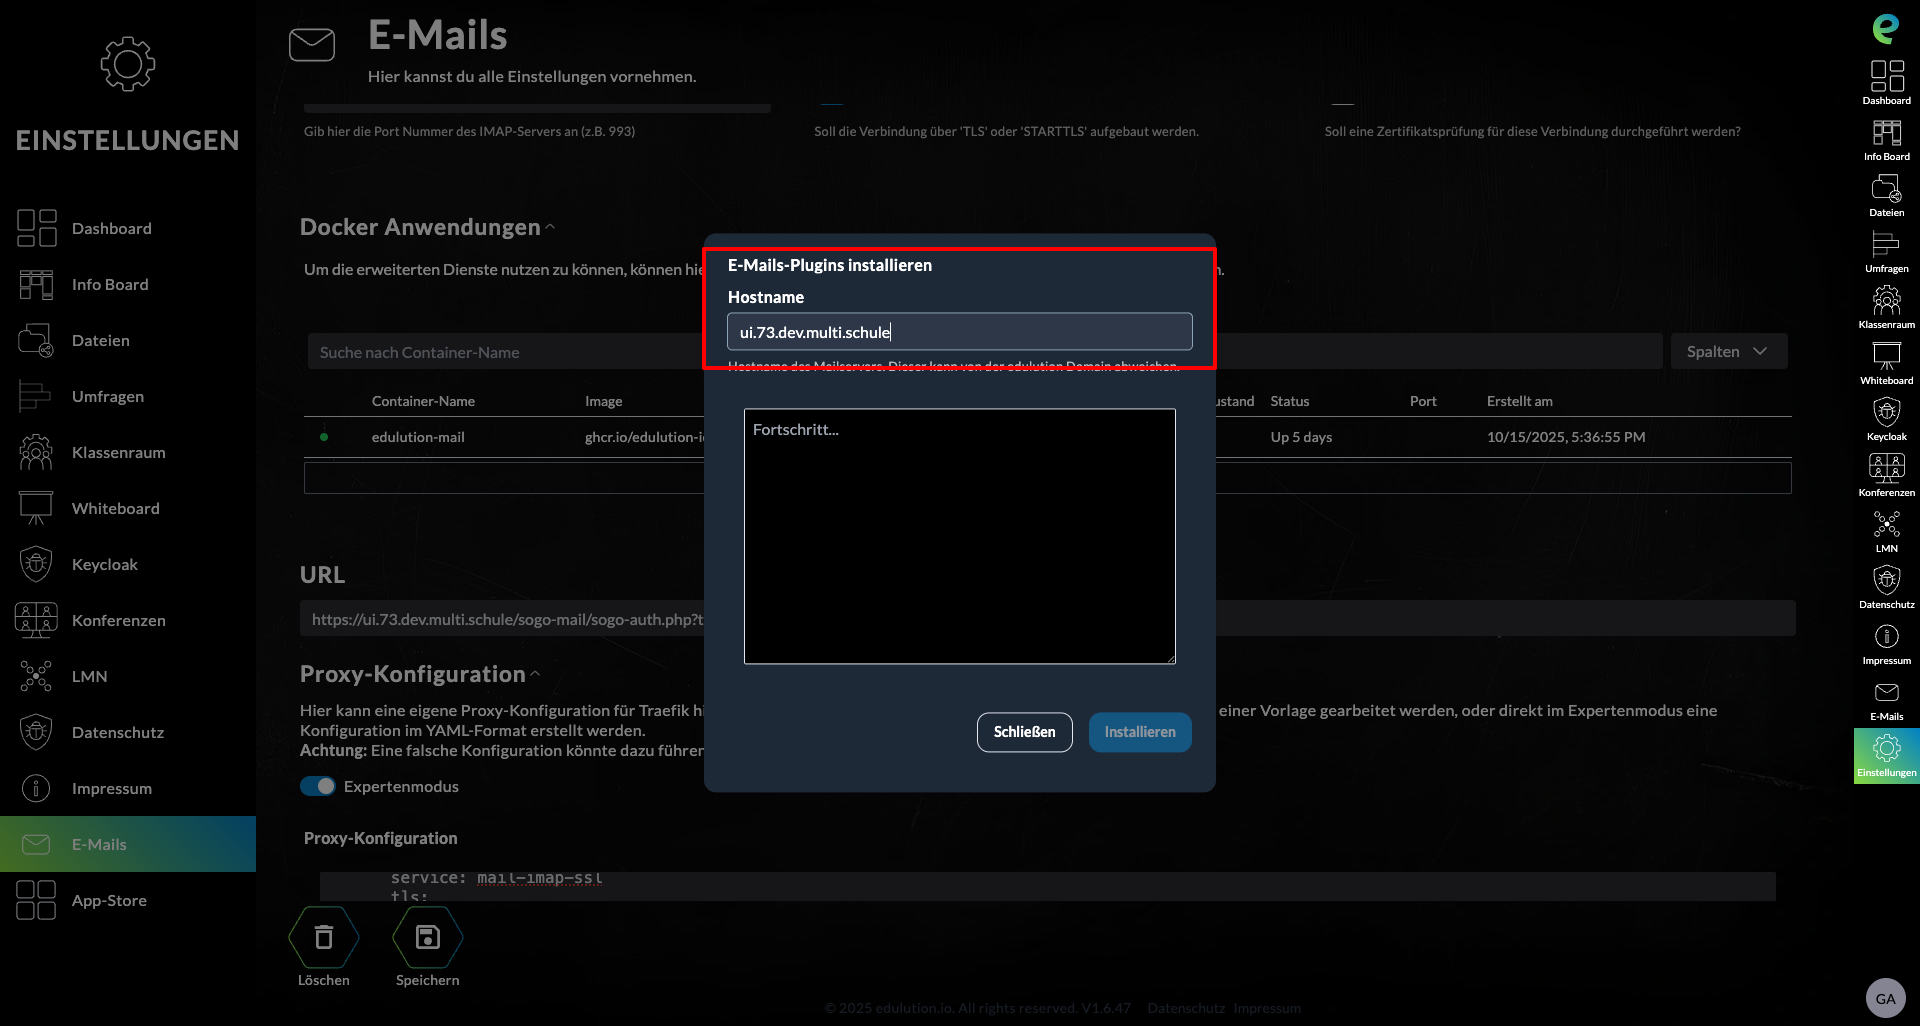The image size is (1920, 1026).
Task: Select the Klassenraum icon on the right
Action: click(x=1886, y=301)
